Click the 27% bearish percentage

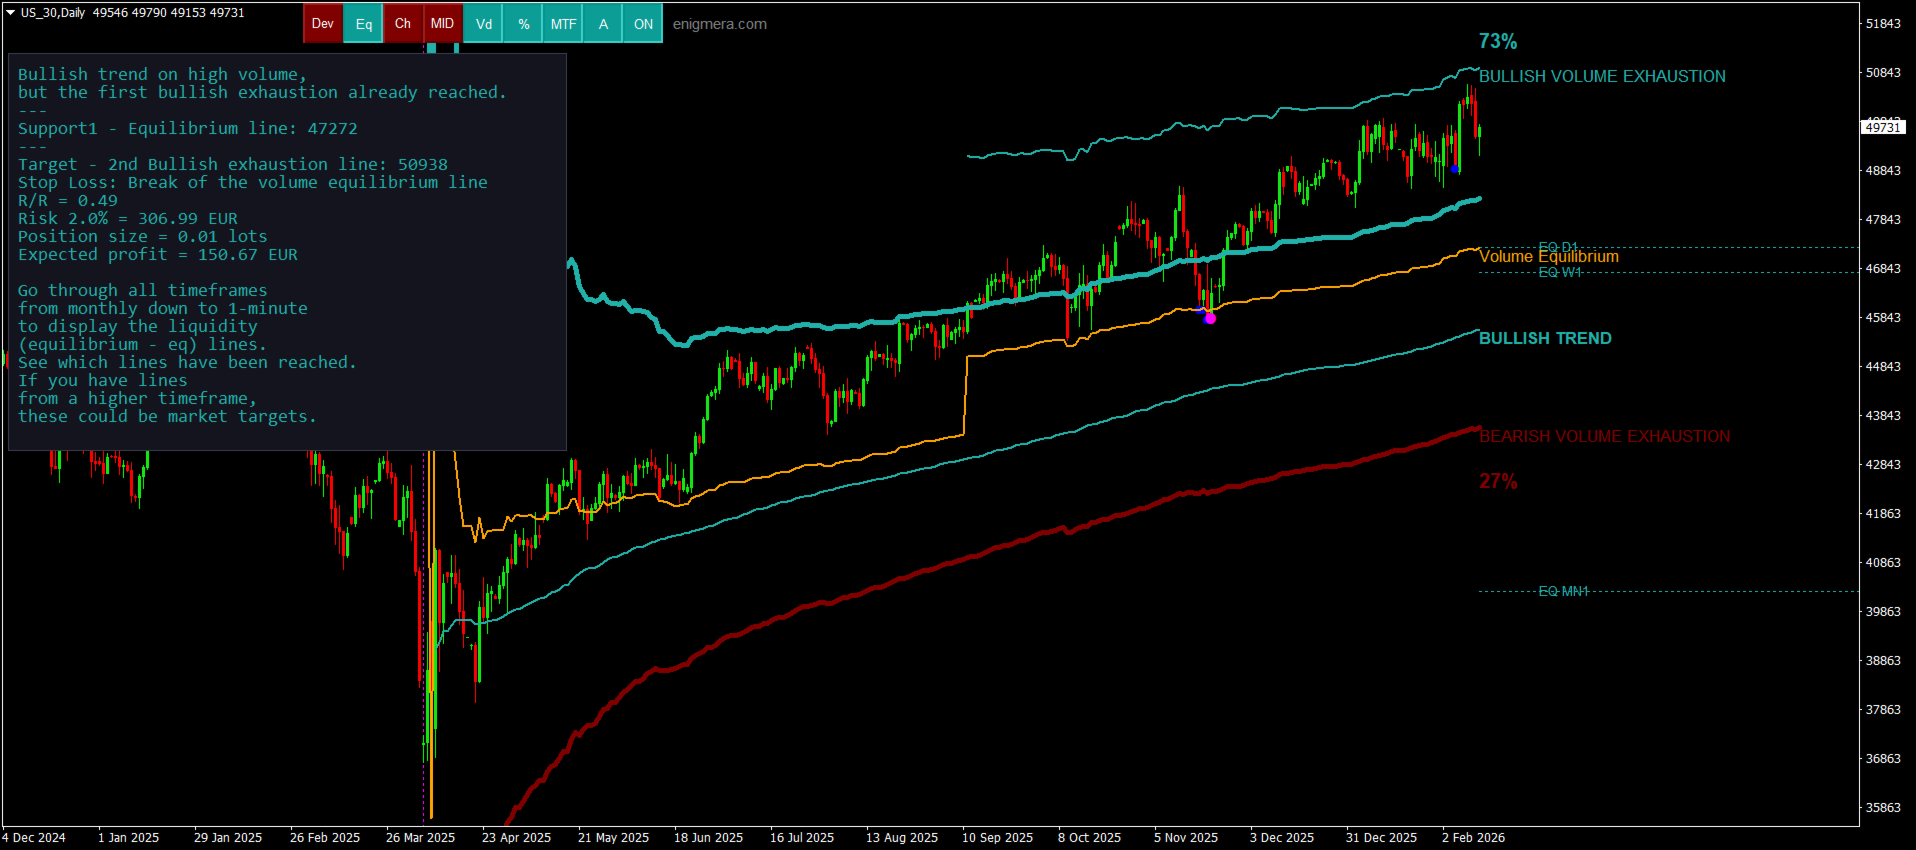[1498, 481]
